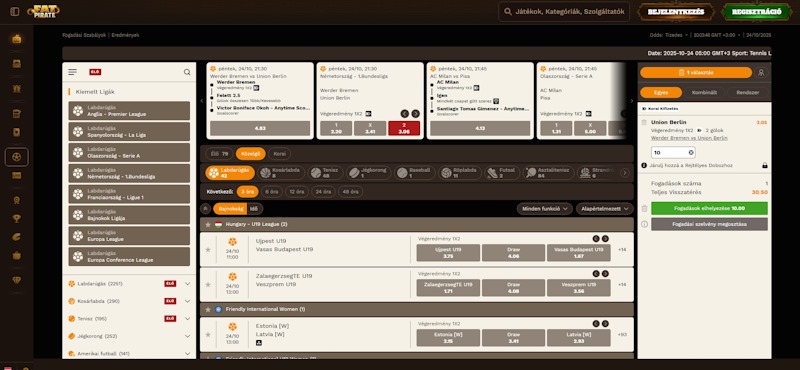Image resolution: width=800 pixels, height=370 pixels.
Task: Open the Alapértelmezett dropdown
Action: (605, 208)
